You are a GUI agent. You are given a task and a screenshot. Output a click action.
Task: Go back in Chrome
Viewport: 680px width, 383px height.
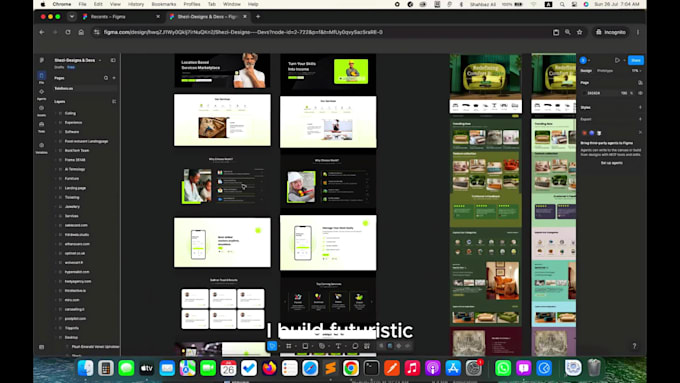42,32
